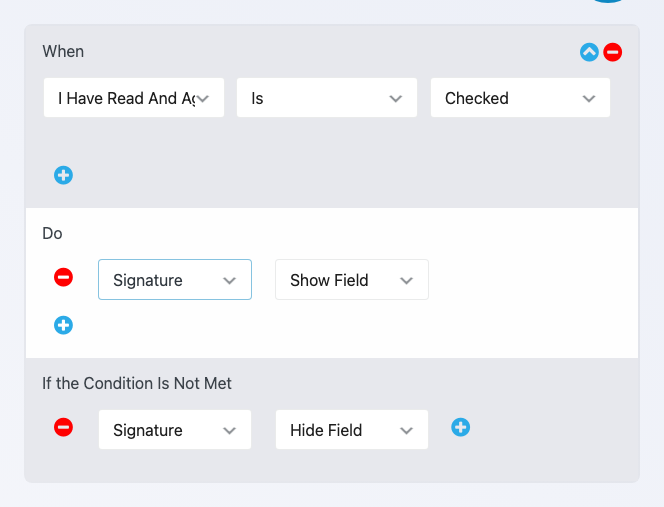Image resolution: width=664 pixels, height=507 pixels.
Task: Remove the Show Field action via the red minus
Action: click(64, 277)
